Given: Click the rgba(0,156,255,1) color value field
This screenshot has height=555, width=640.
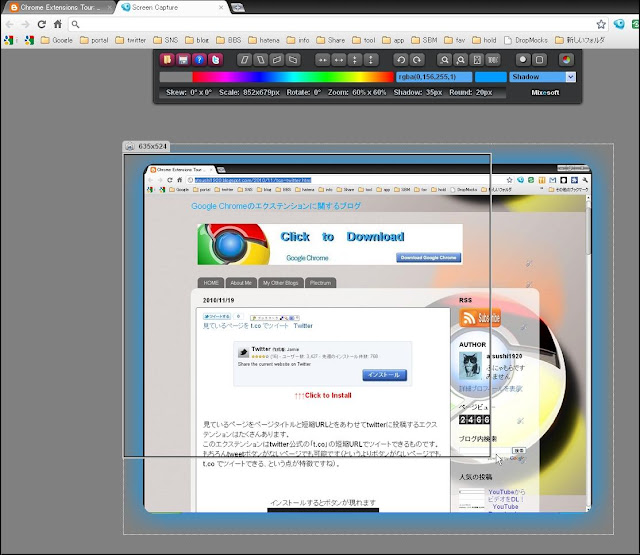Looking at the screenshot, I should click(434, 77).
